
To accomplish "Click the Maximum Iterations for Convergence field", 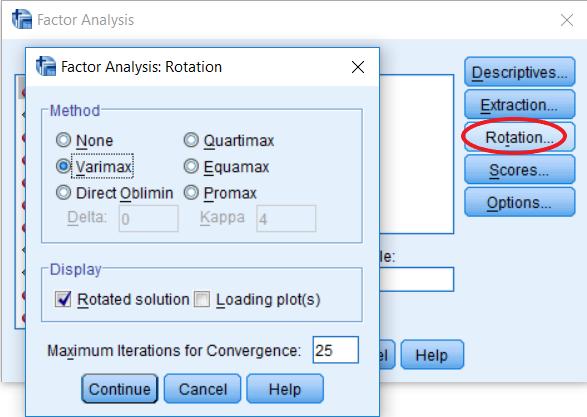I will pyautogui.click(x=335, y=350).
